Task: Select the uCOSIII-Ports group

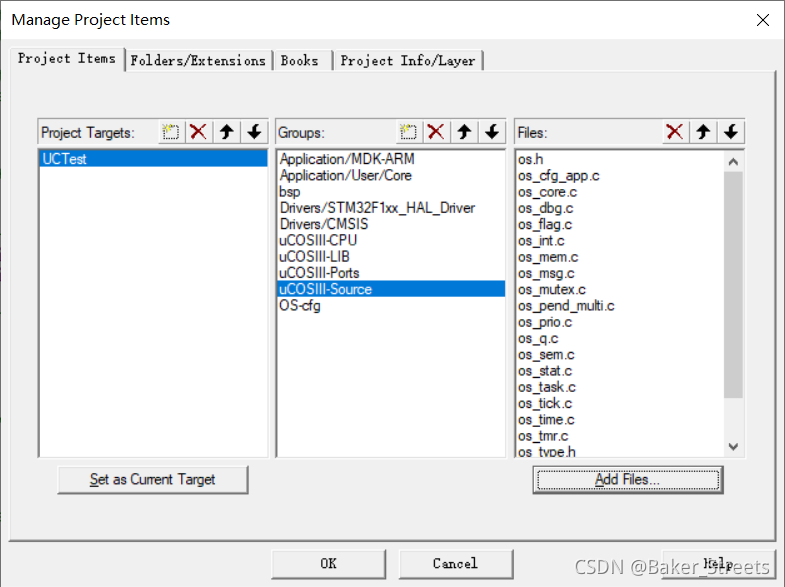Action: point(390,273)
